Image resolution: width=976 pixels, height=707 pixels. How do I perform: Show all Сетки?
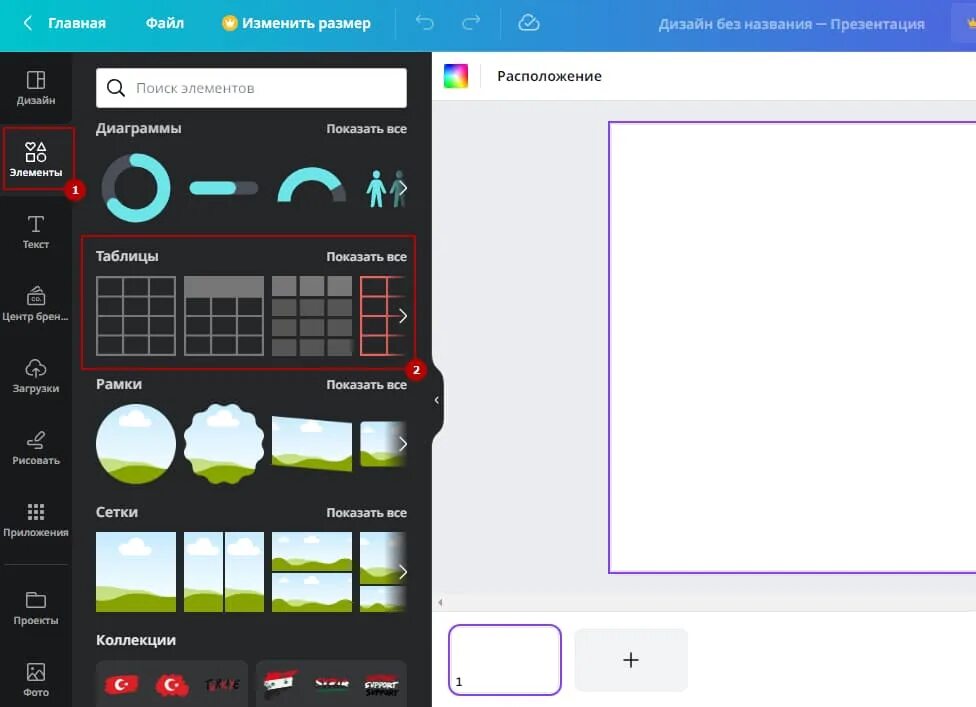coord(367,513)
